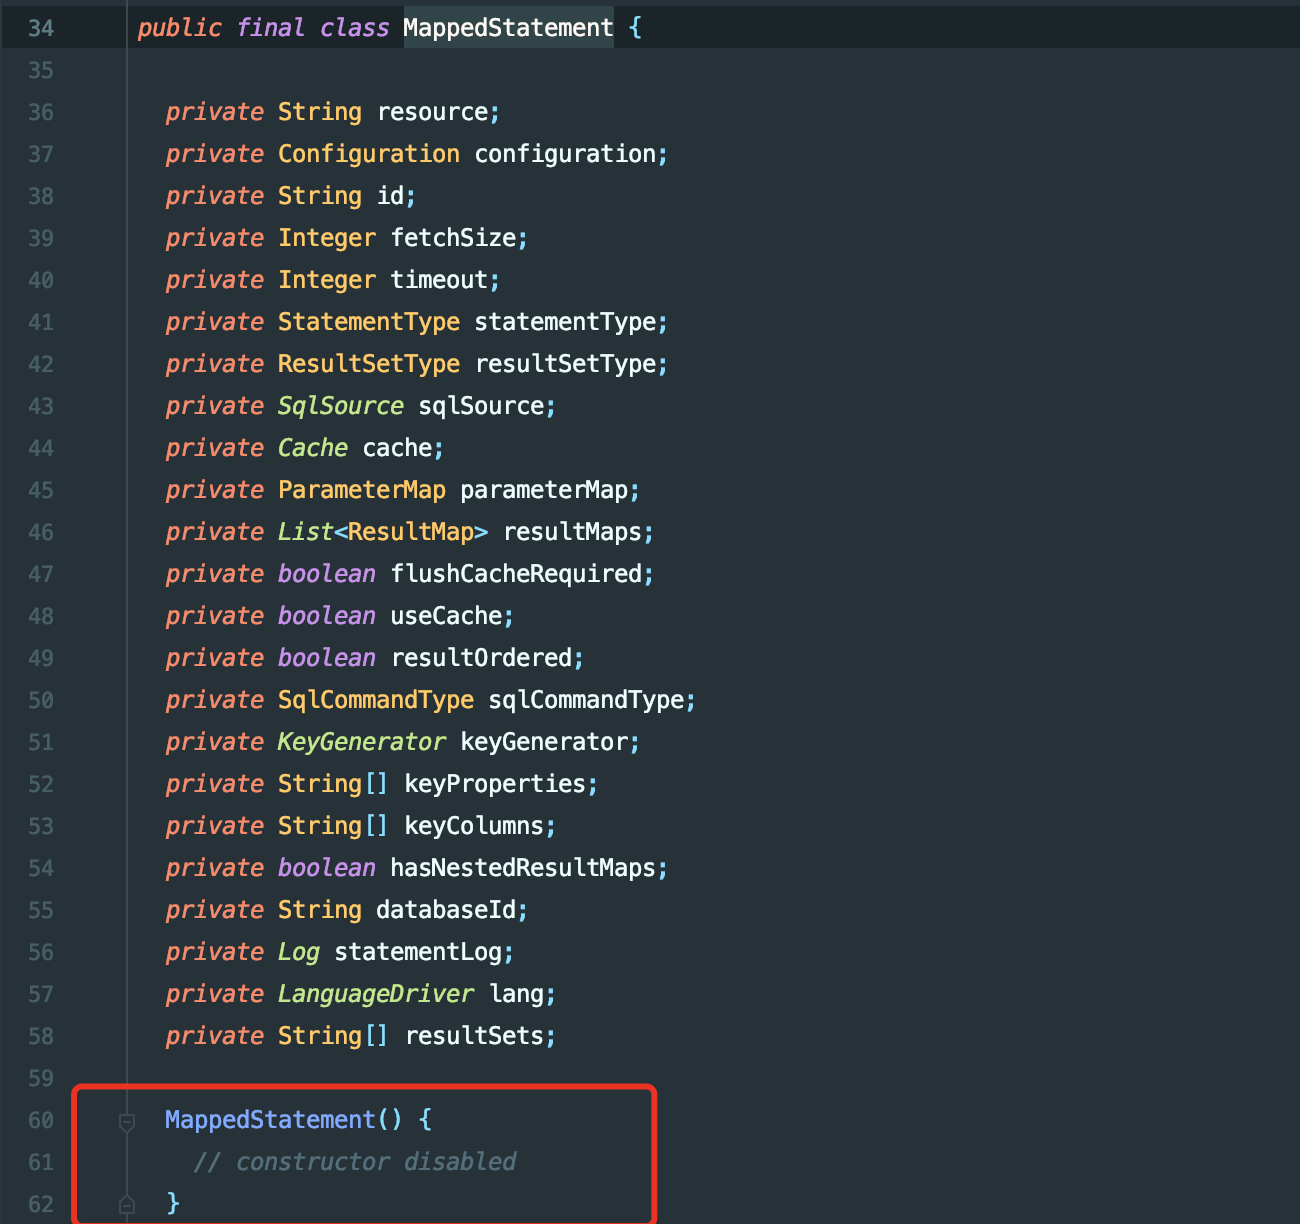1300x1224 pixels.
Task: Click the 'id' field on line 38
Action: (x=390, y=196)
